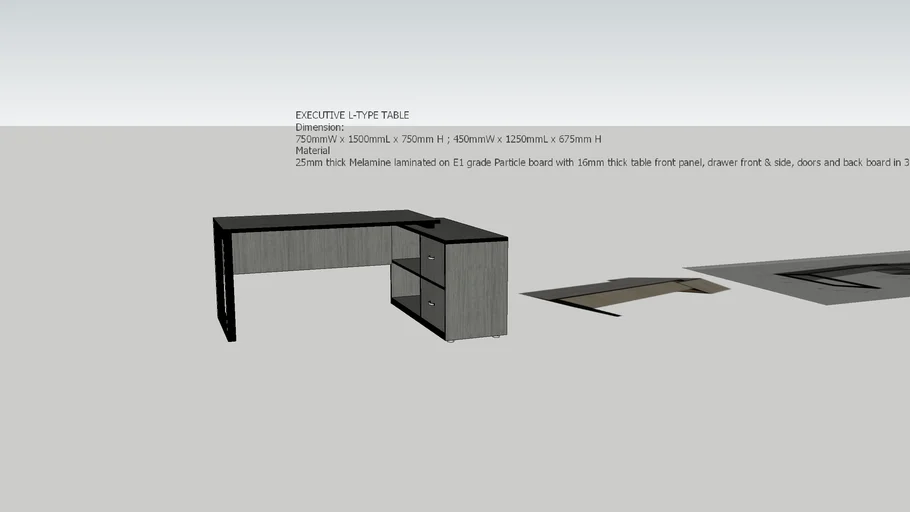
Task: Select the upper drawer front
Action: click(x=433, y=252)
